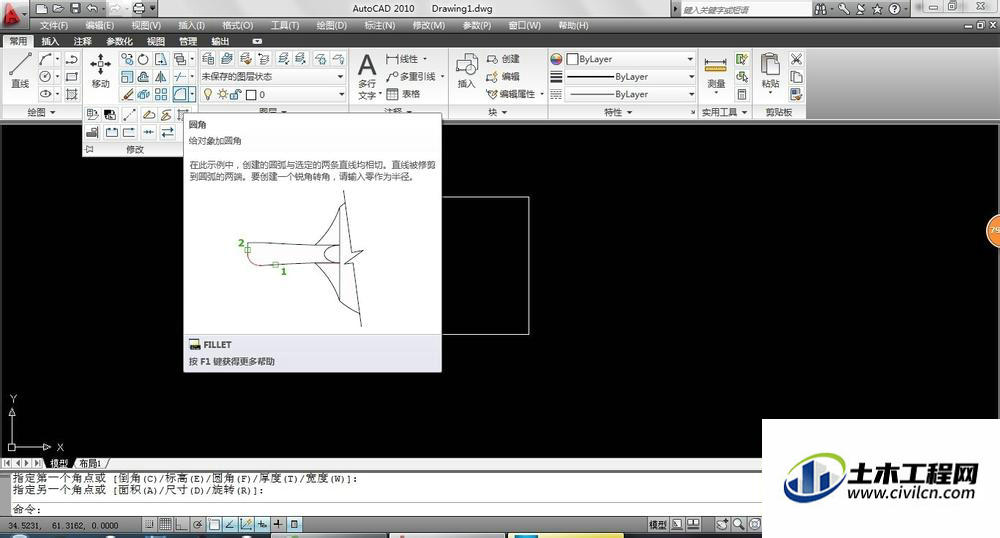
Task: Click the Fillet (圆角) tool icon
Action: 180,94
